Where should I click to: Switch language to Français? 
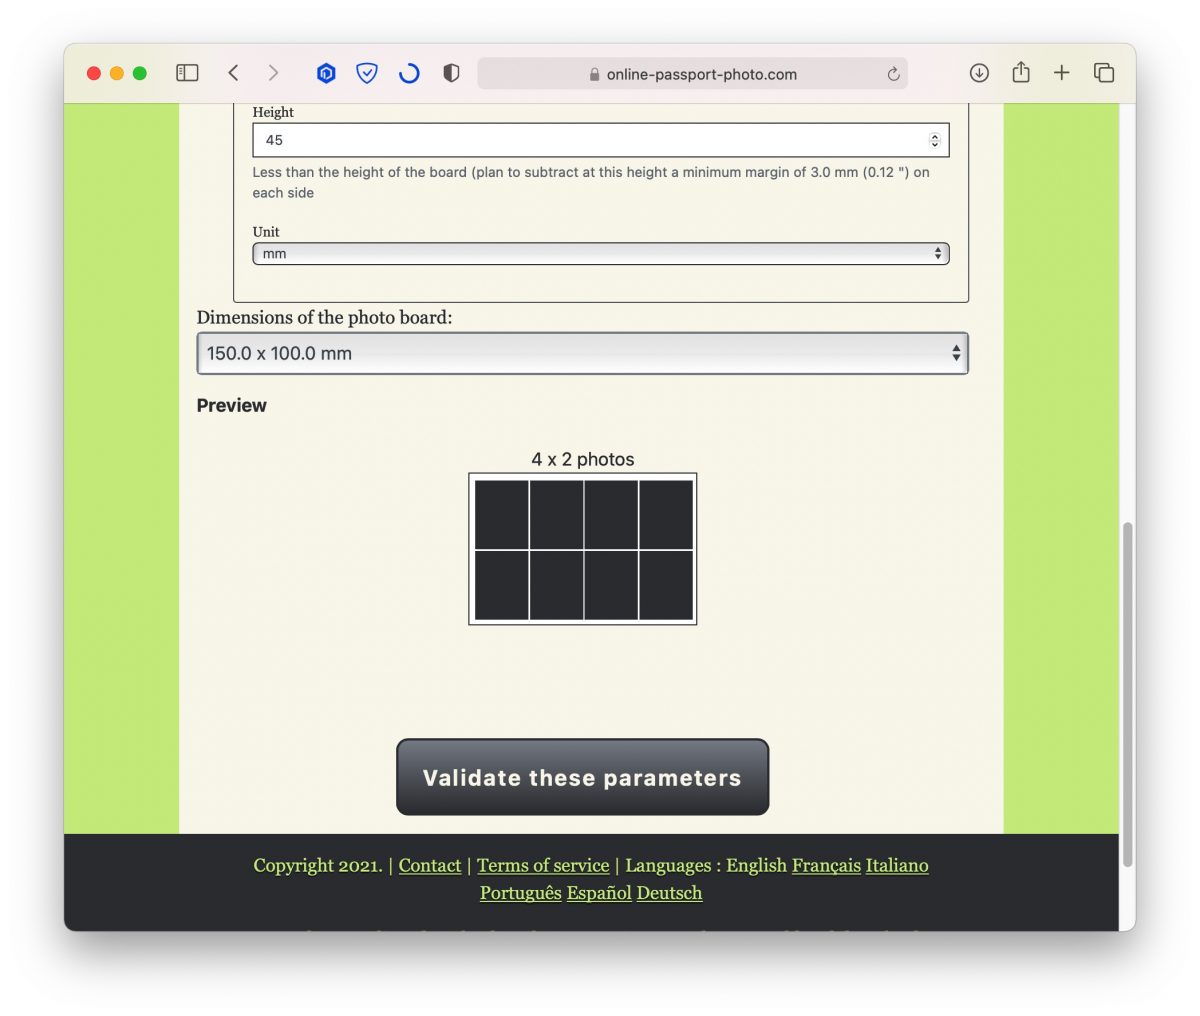click(826, 866)
